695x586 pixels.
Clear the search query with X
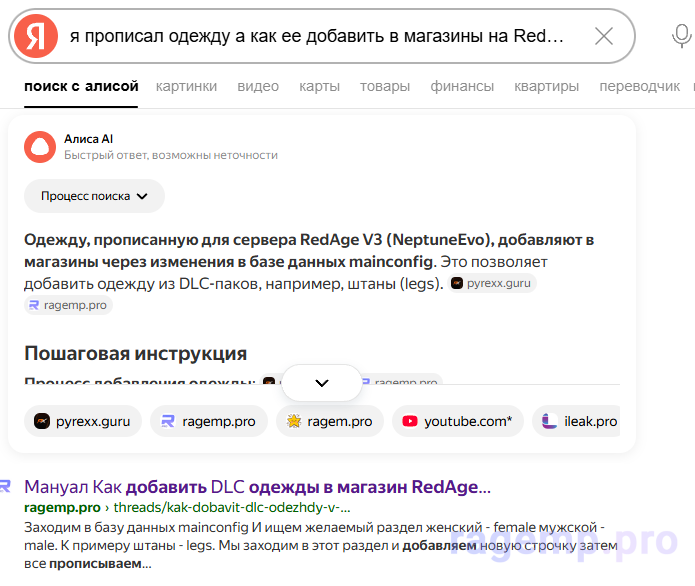(x=604, y=37)
